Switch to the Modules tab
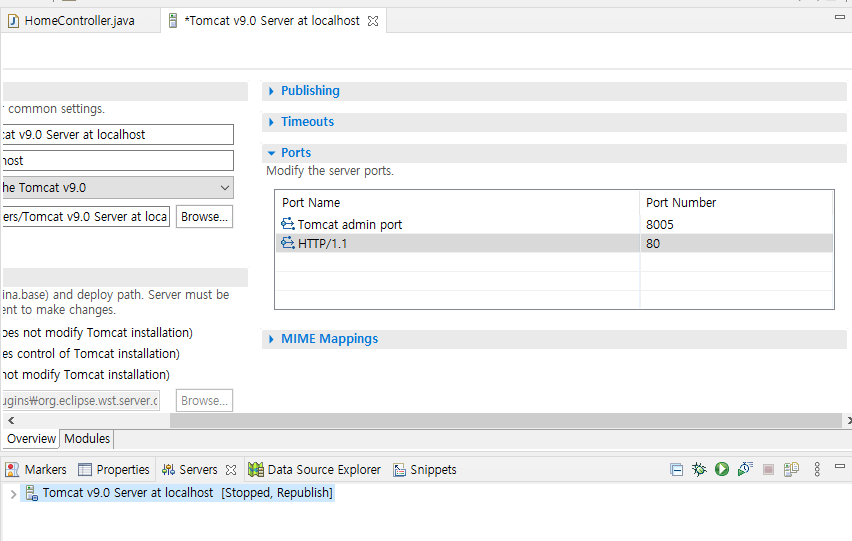 coord(87,438)
